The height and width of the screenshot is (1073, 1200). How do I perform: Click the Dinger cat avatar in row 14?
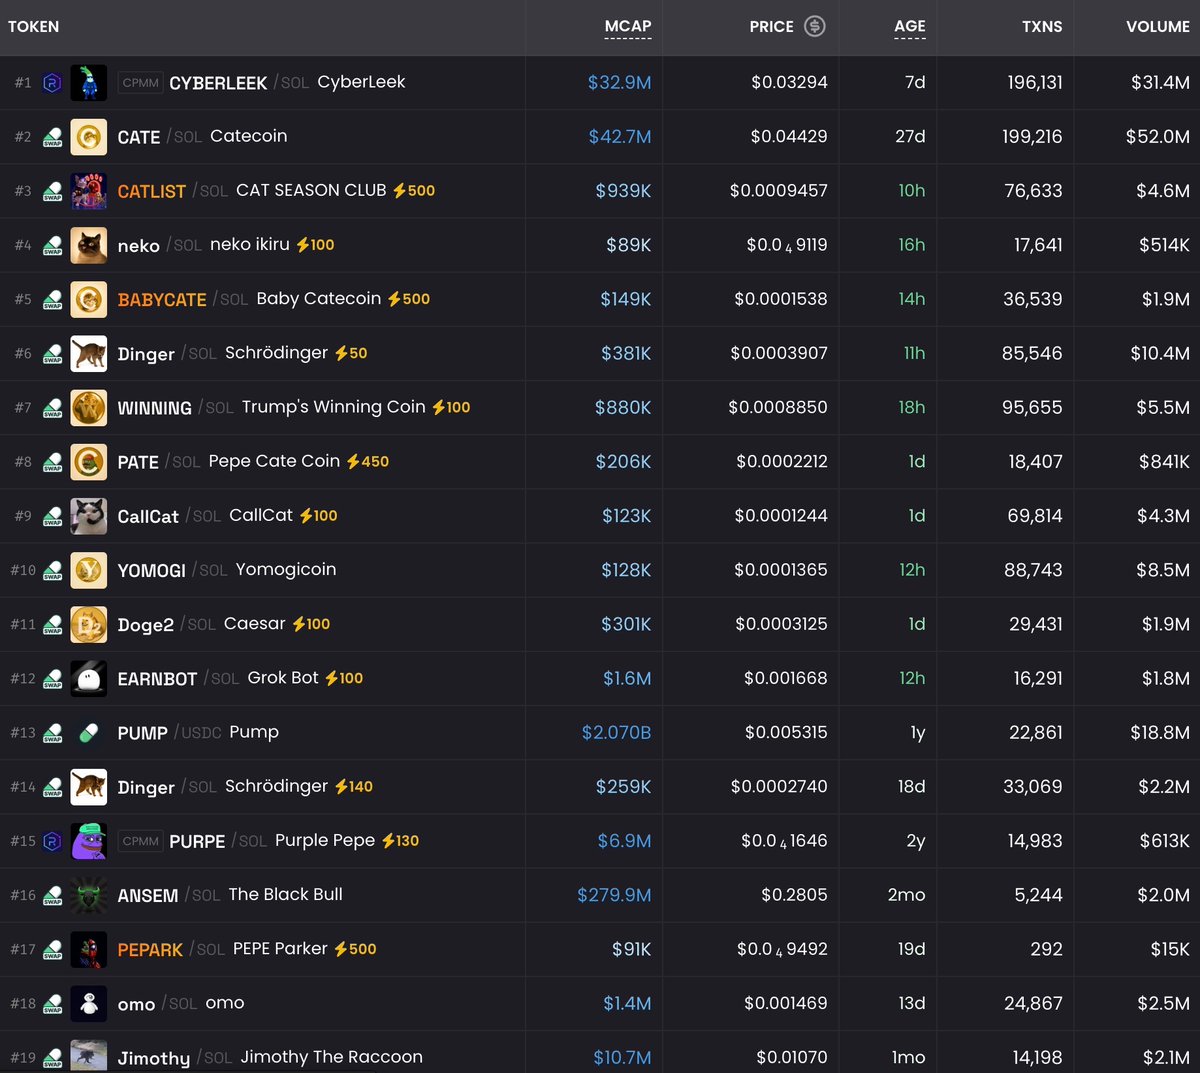tap(89, 786)
